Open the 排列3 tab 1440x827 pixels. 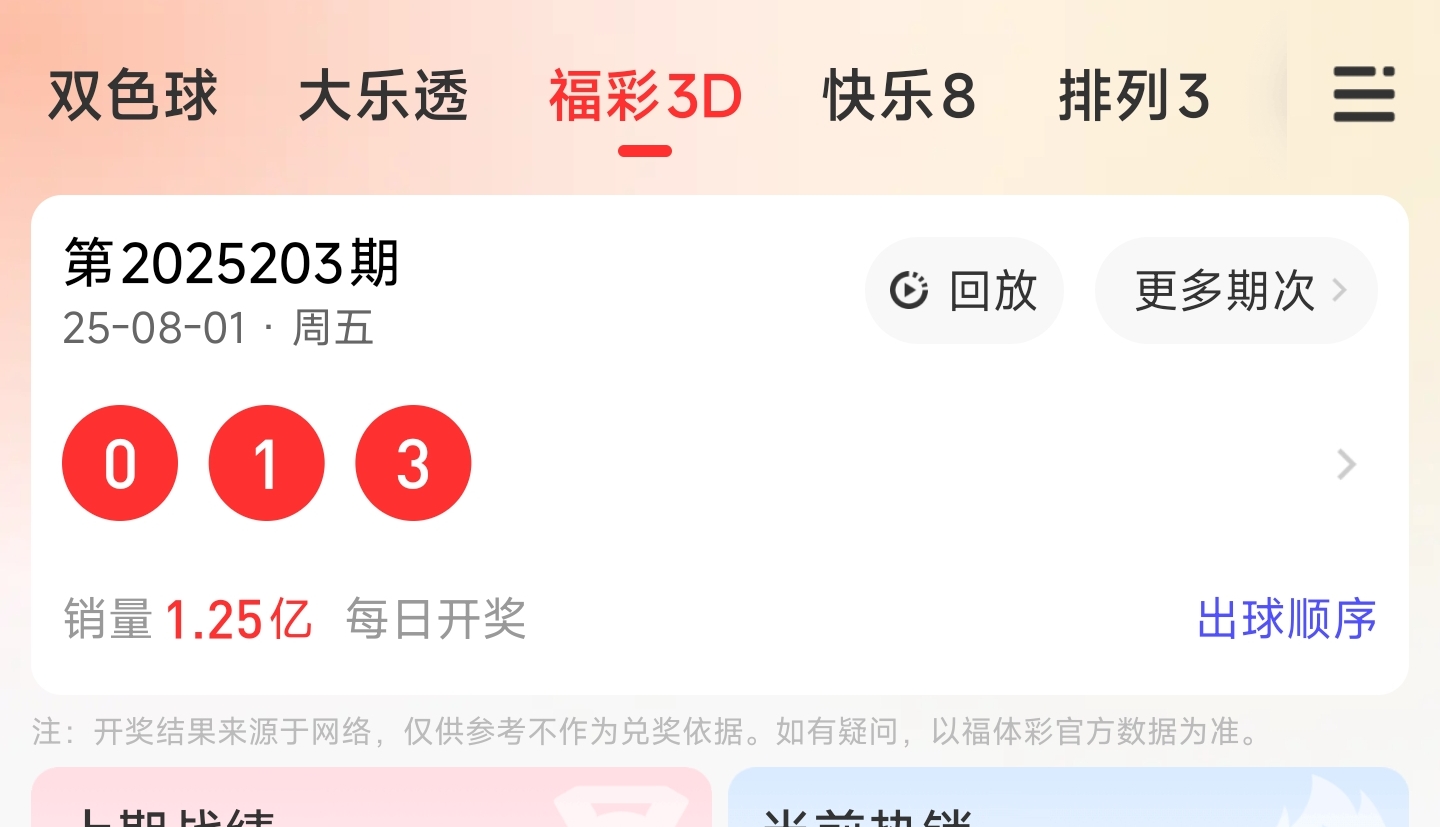point(1134,97)
